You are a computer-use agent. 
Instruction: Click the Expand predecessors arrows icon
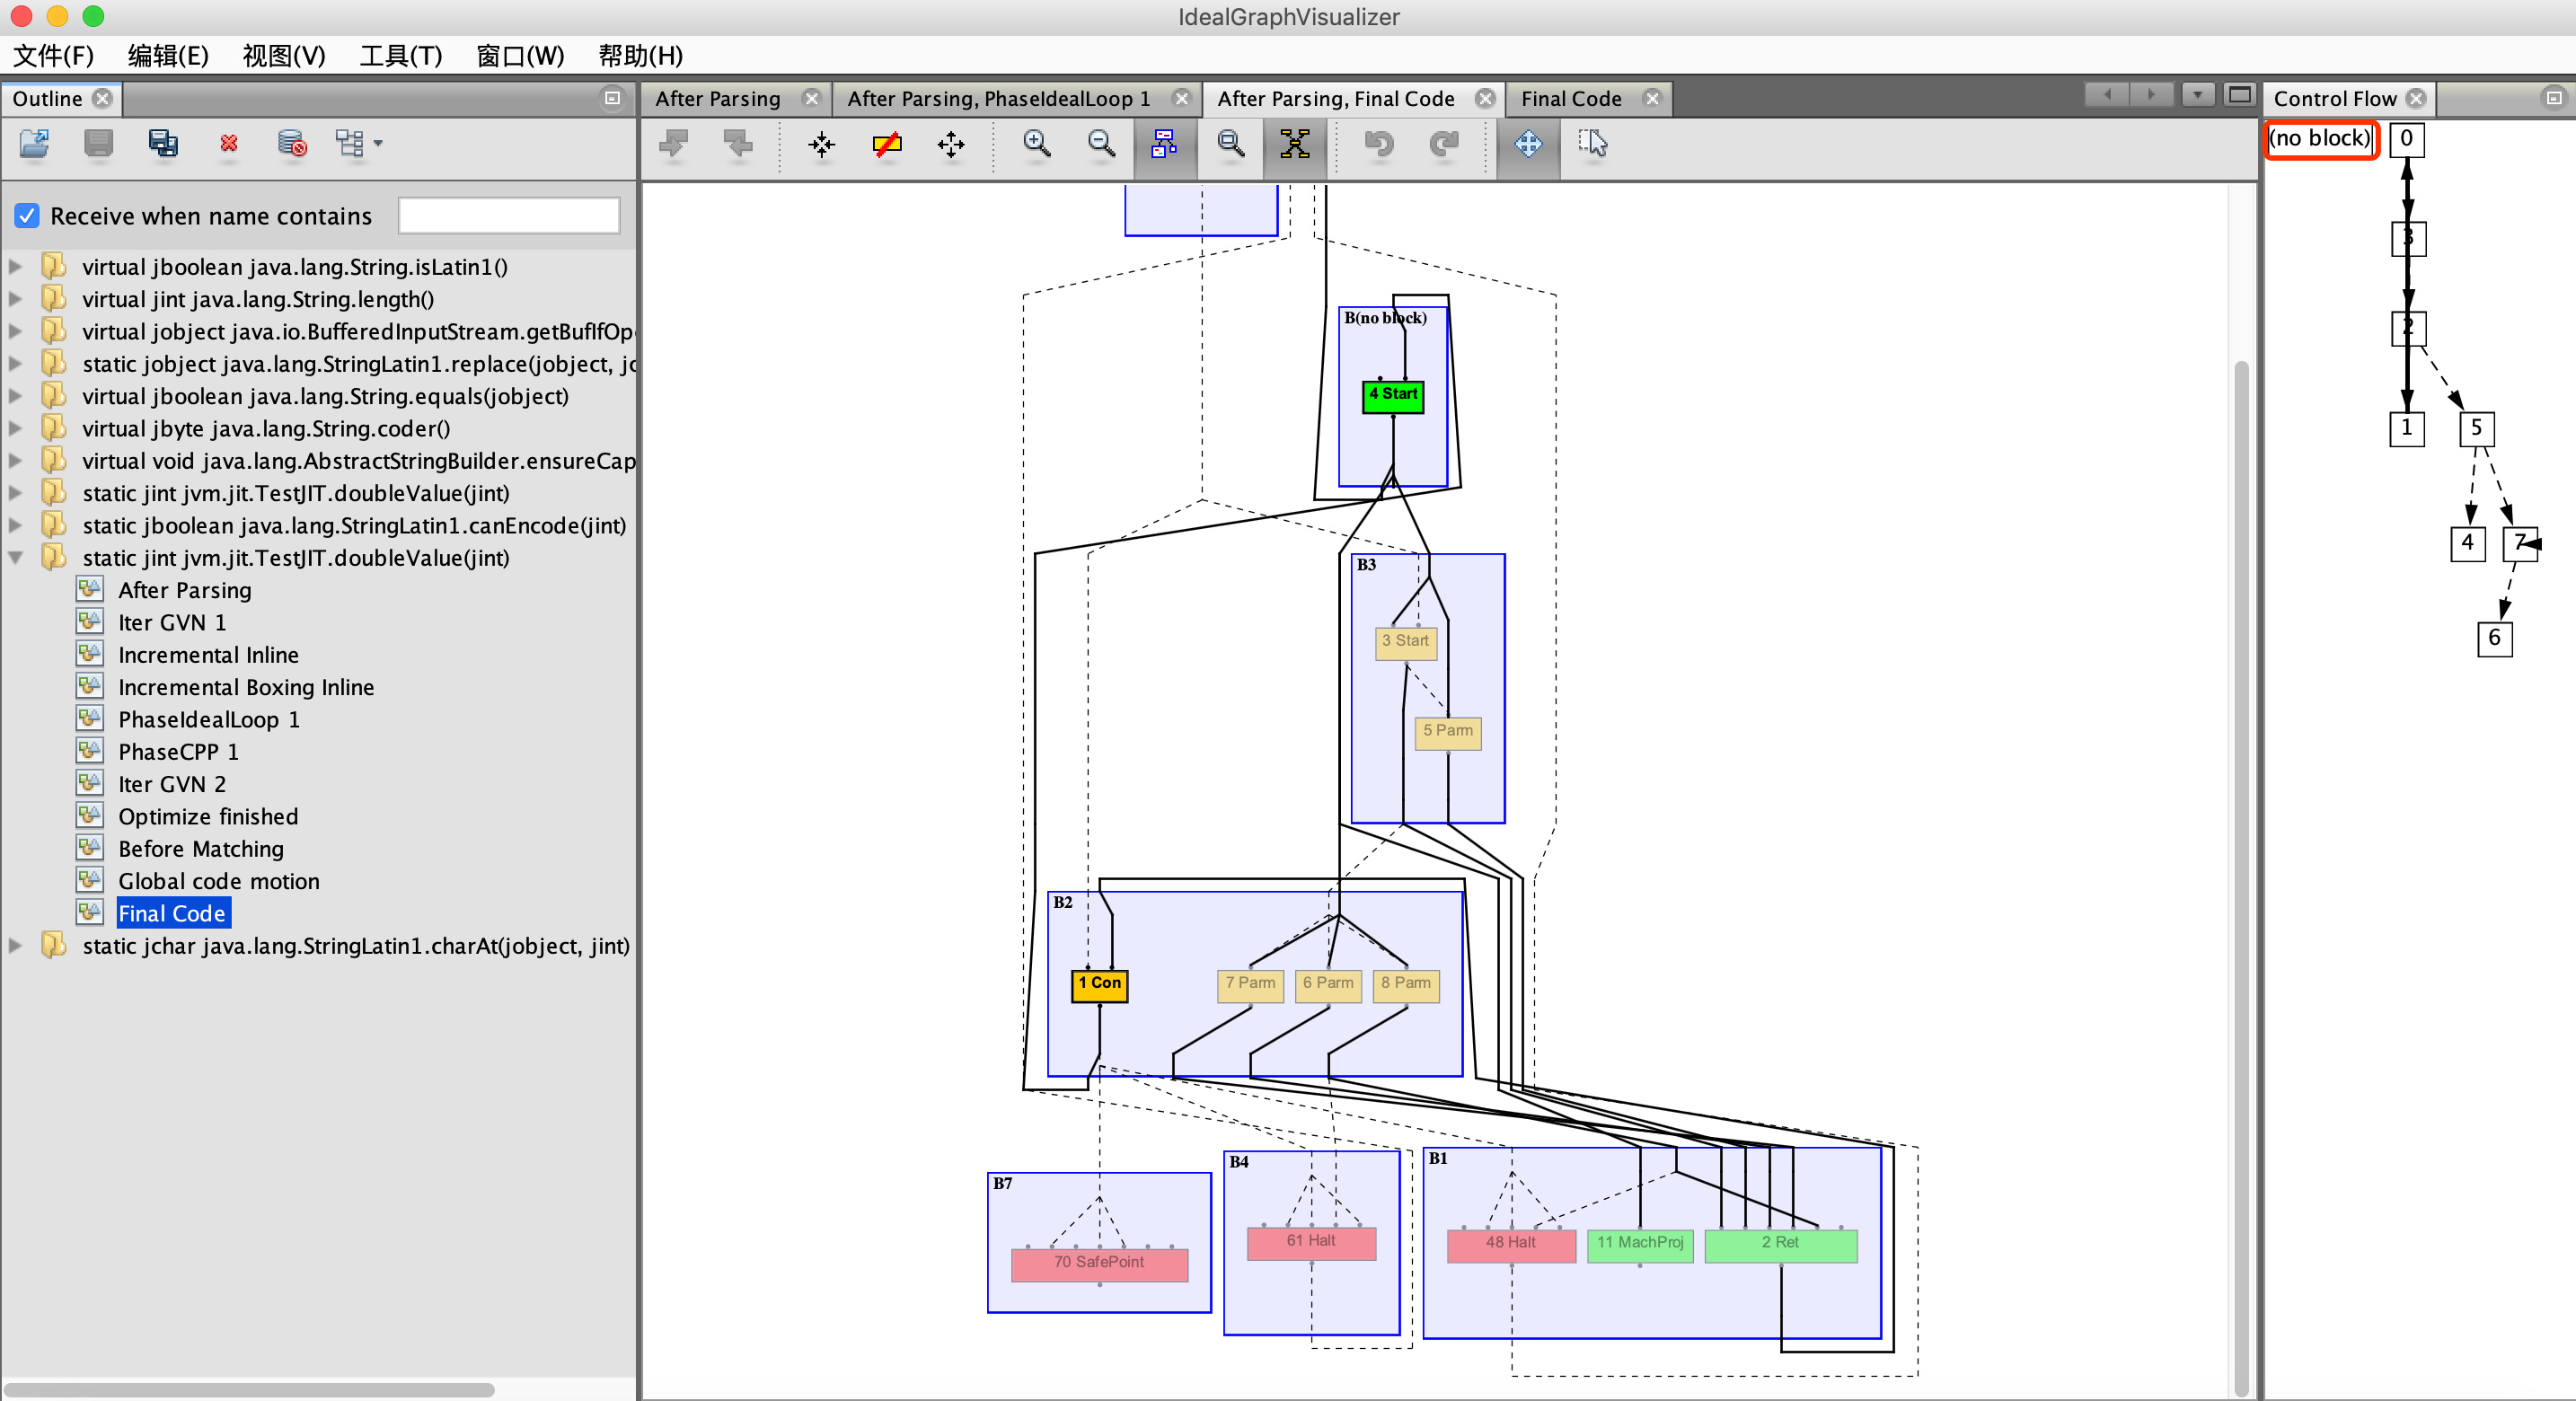pyautogui.click(x=951, y=144)
